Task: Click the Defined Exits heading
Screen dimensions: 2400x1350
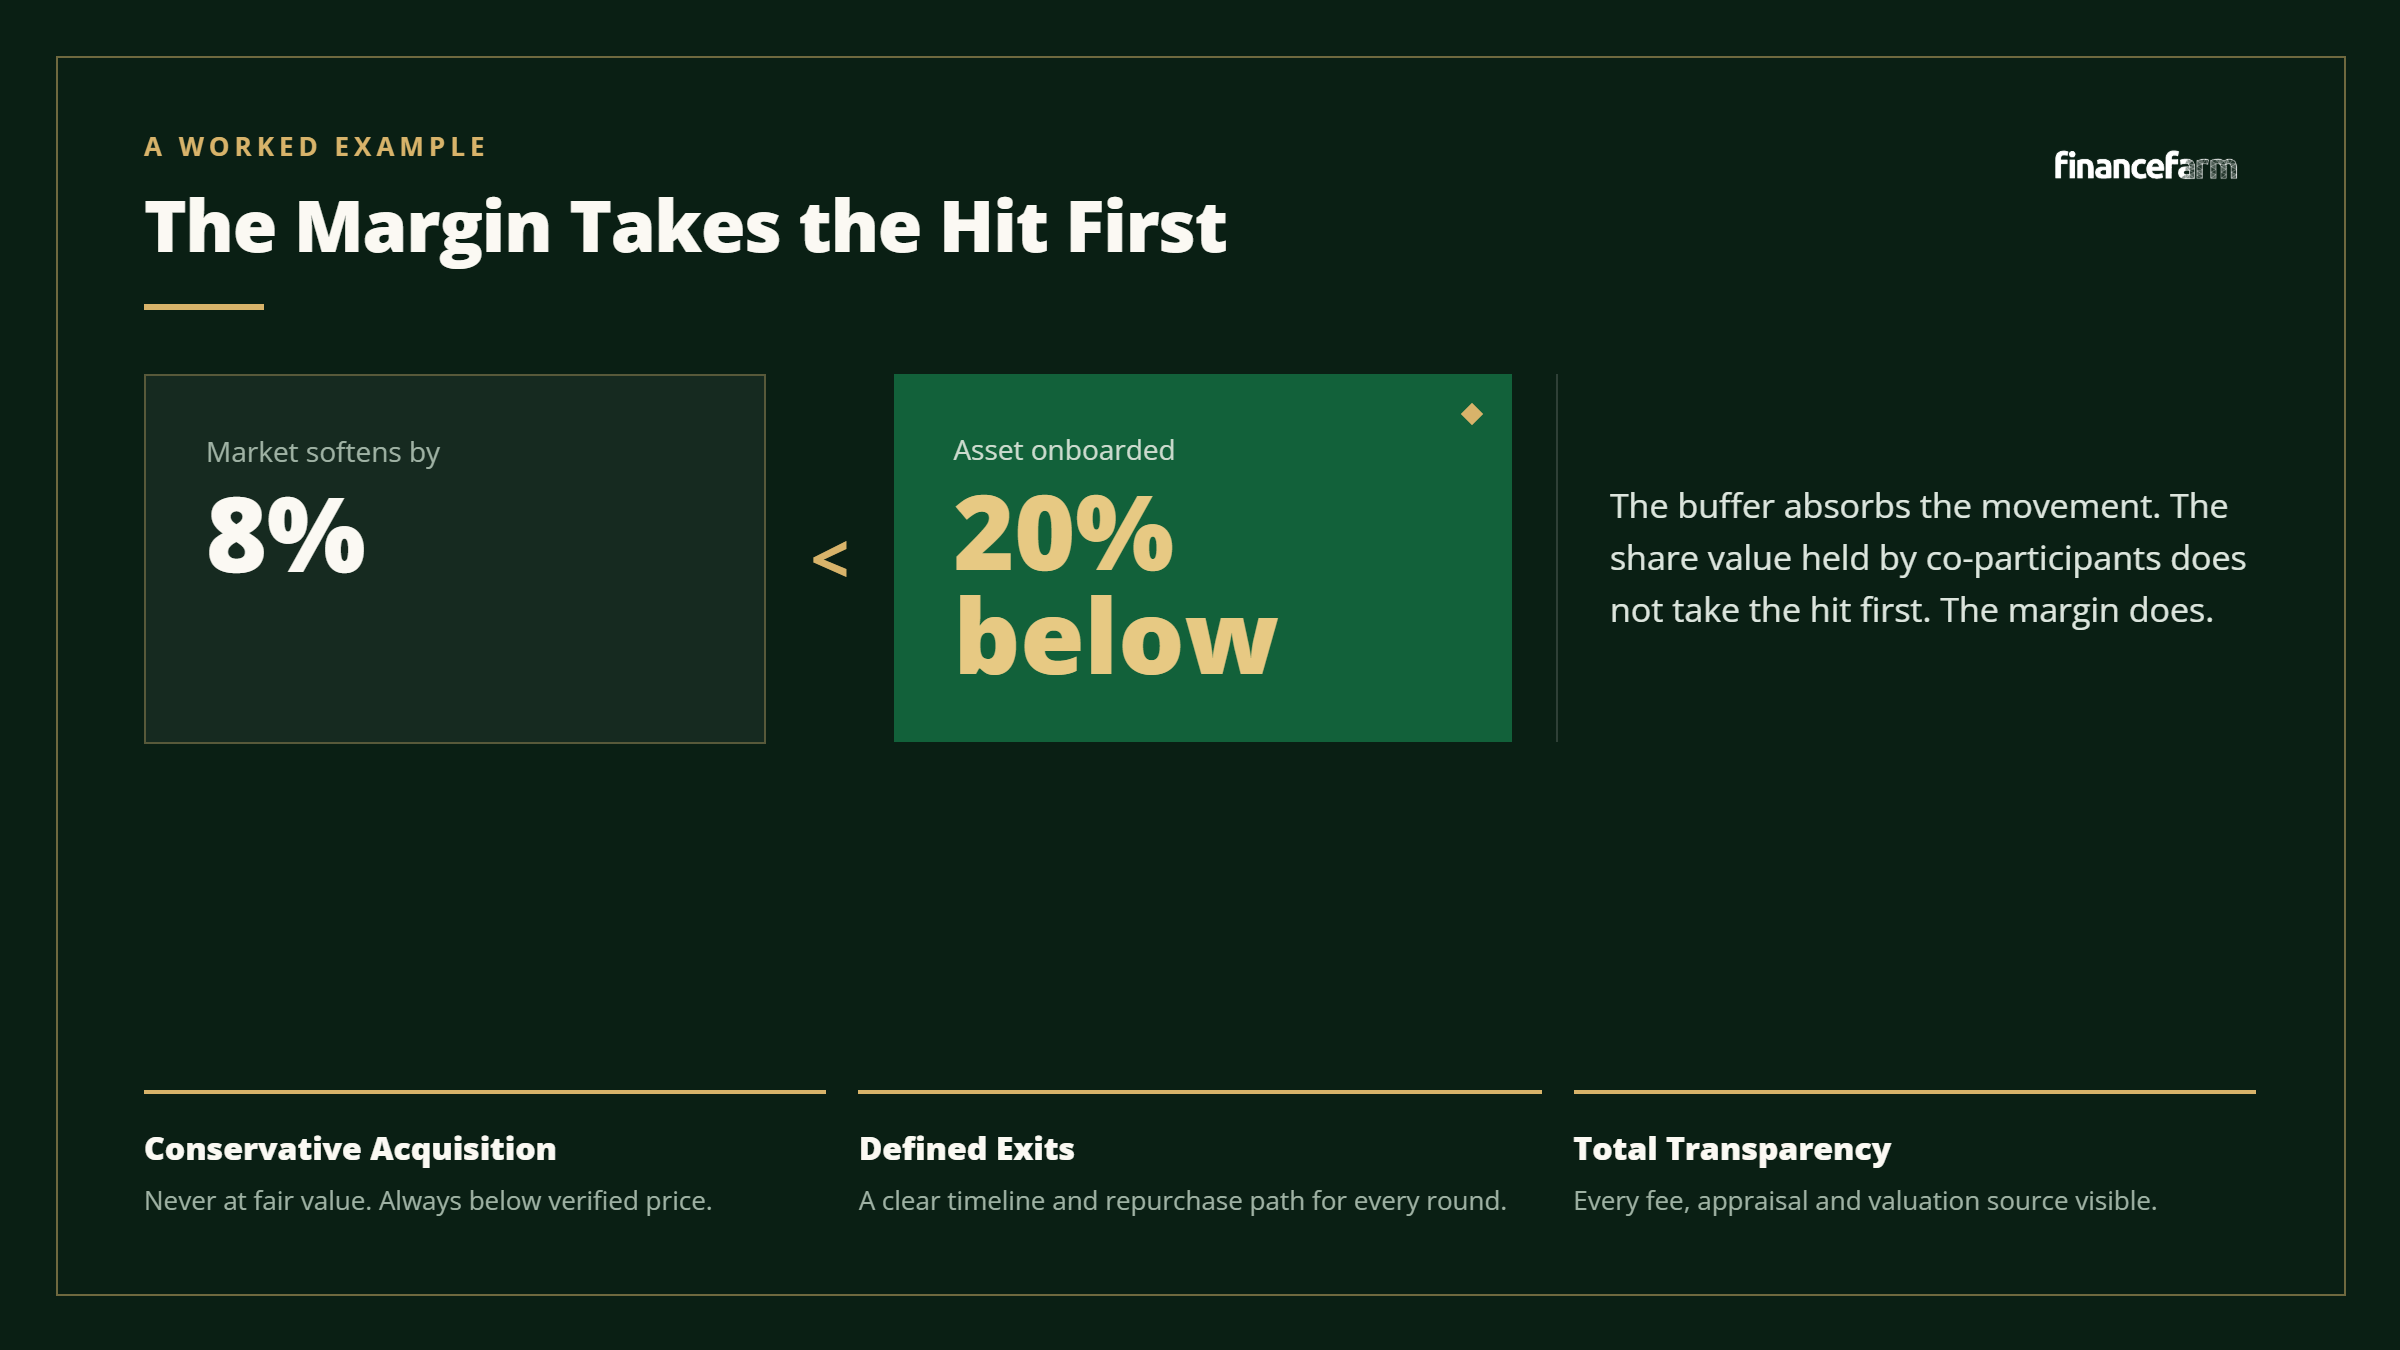Action: pyautogui.click(x=967, y=1149)
